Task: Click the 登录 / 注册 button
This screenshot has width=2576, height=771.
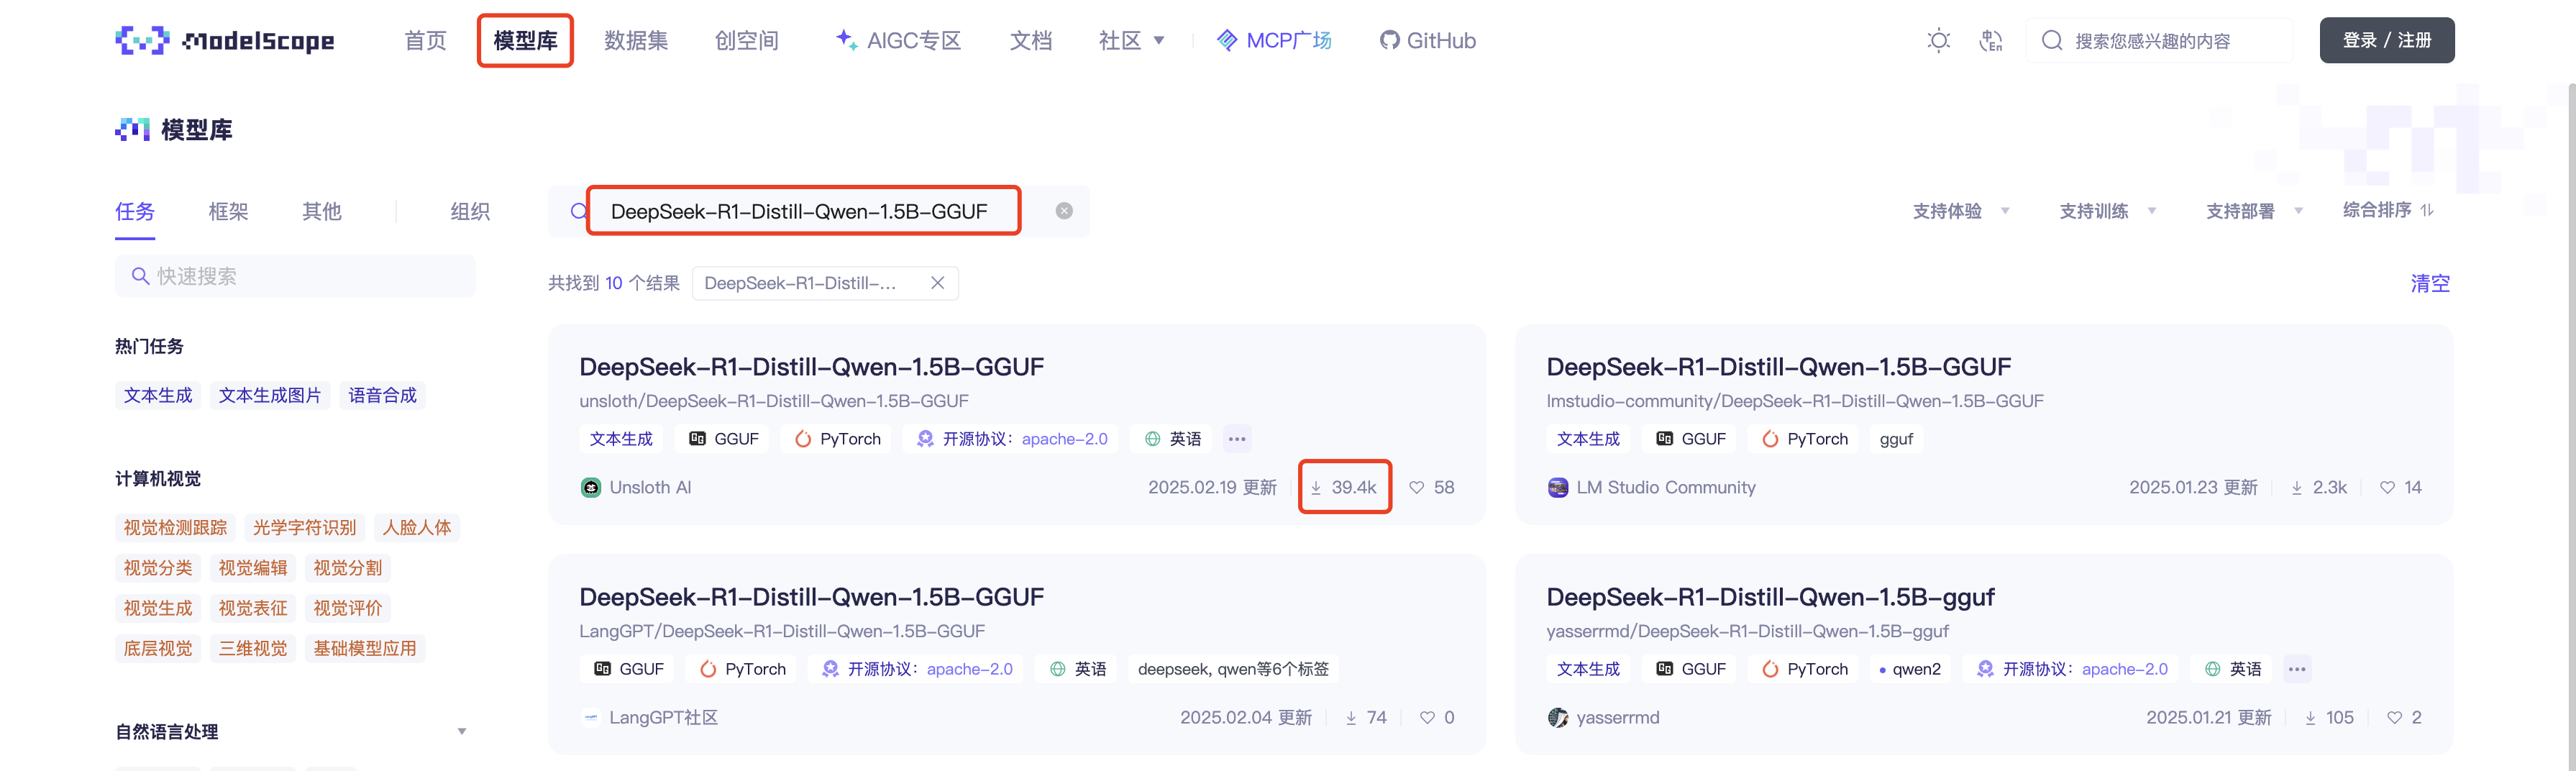Action: coord(2386,41)
